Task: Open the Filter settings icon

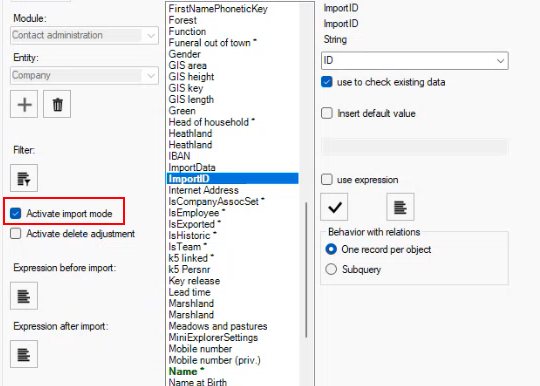Action: pos(24,178)
